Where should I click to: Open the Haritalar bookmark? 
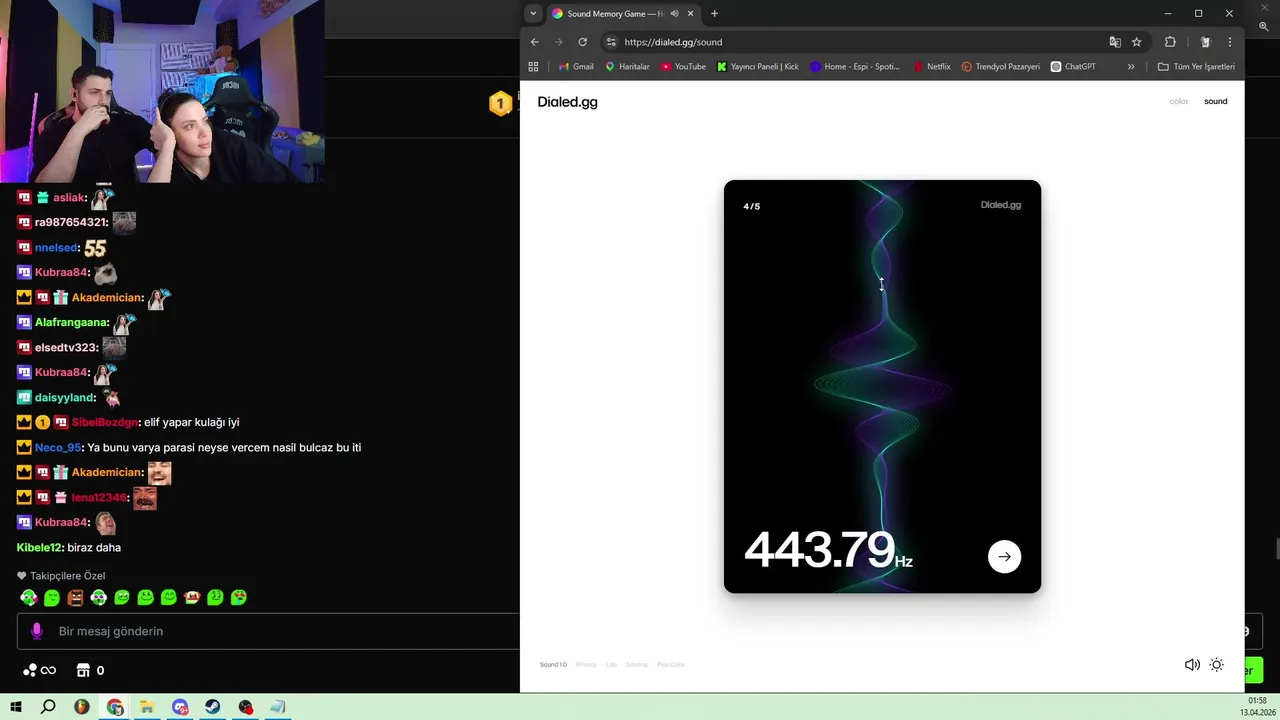coord(627,67)
